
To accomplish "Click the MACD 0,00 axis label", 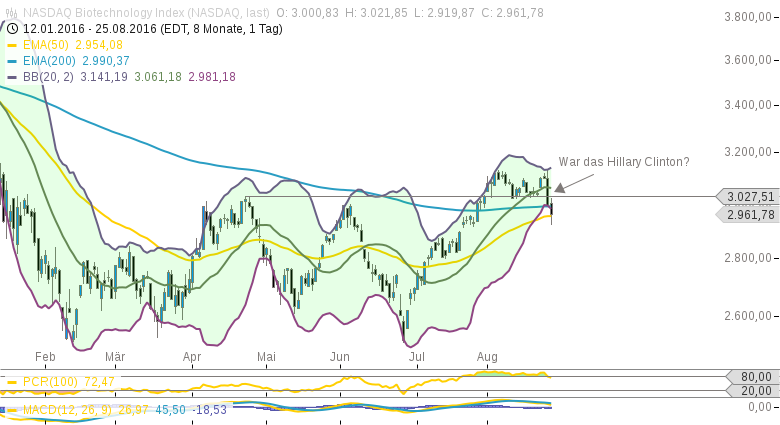I will click(x=760, y=407).
